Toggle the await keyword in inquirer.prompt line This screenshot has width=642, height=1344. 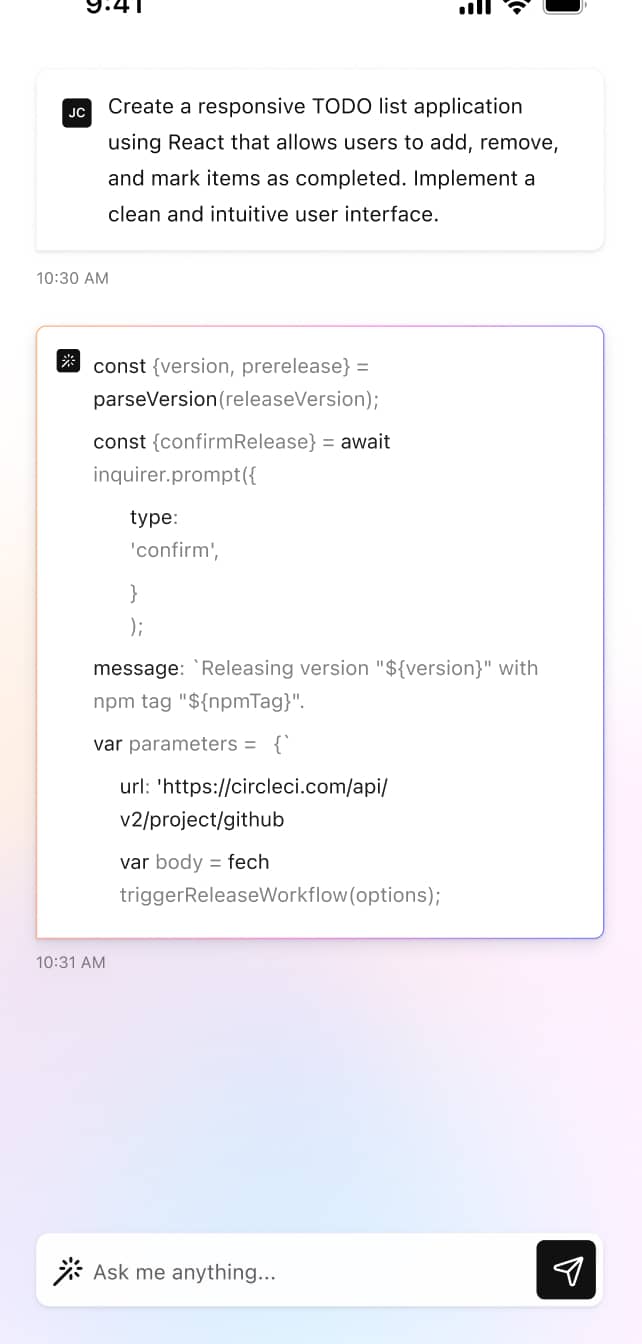click(369, 441)
